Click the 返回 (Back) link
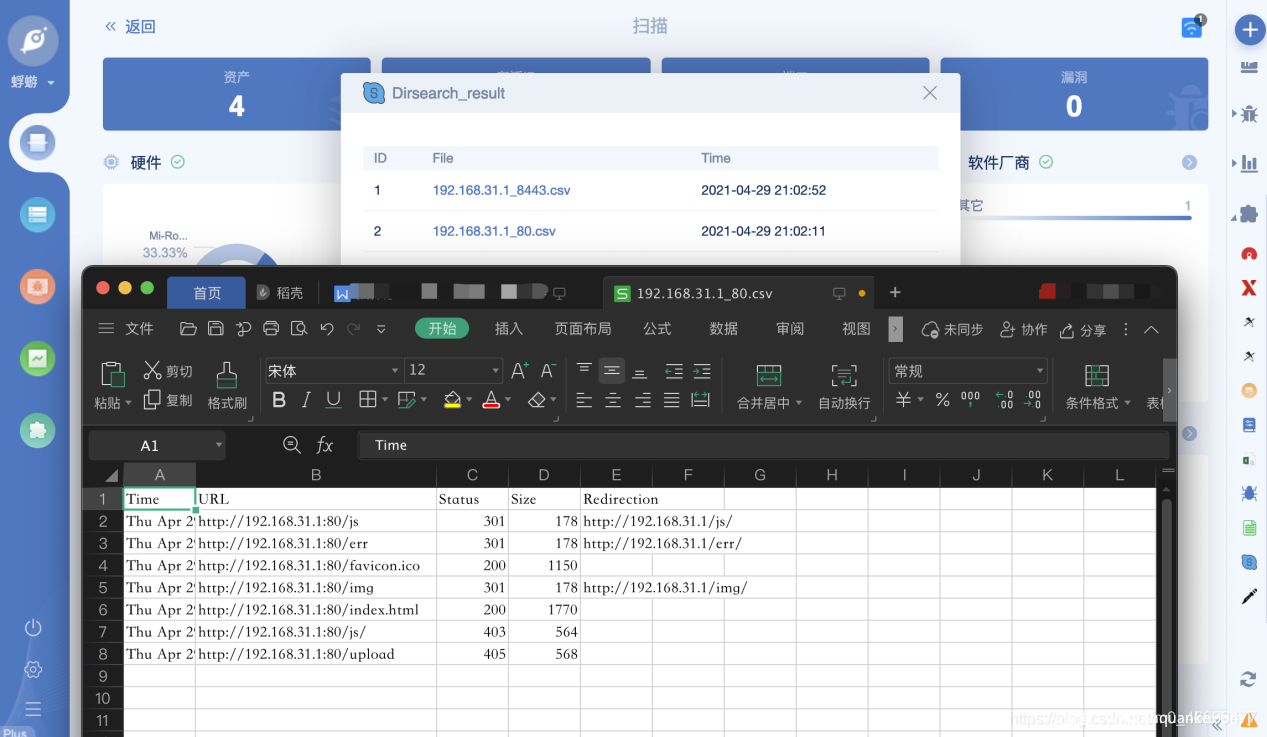The height and width of the screenshot is (737, 1267). [x=131, y=27]
